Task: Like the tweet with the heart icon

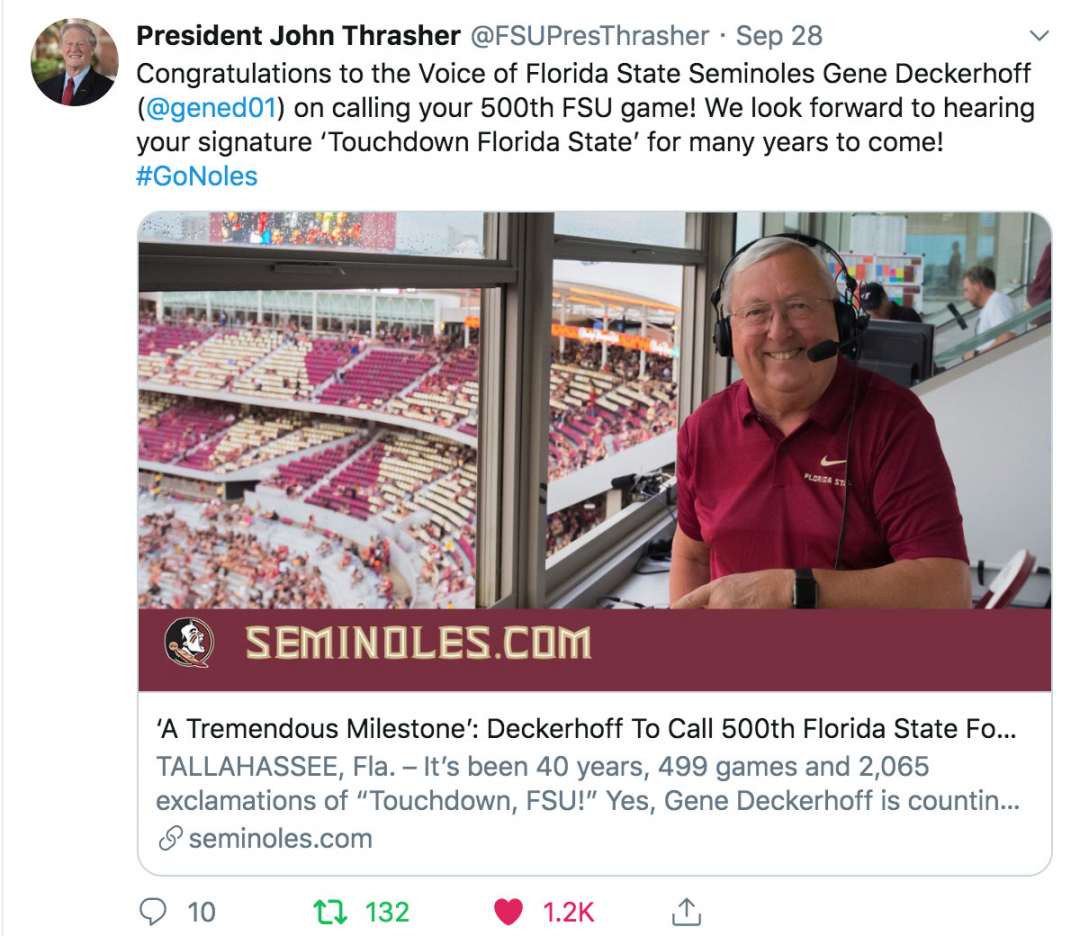Action: point(509,911)
